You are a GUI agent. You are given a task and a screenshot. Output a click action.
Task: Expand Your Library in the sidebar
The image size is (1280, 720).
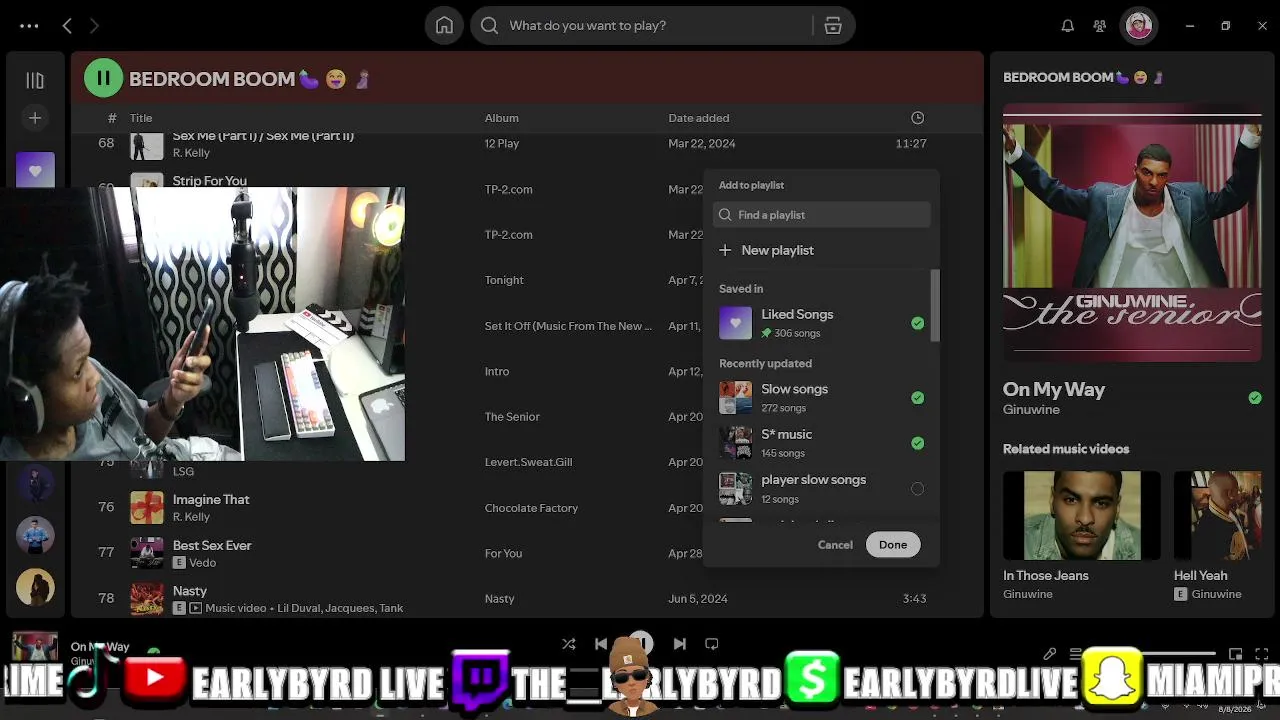pos(35,80)
